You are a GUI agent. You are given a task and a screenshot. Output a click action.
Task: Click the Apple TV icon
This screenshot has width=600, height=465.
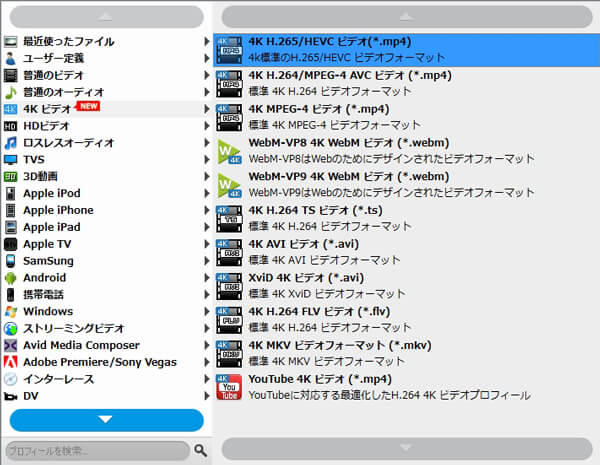[x=11, y=244]
